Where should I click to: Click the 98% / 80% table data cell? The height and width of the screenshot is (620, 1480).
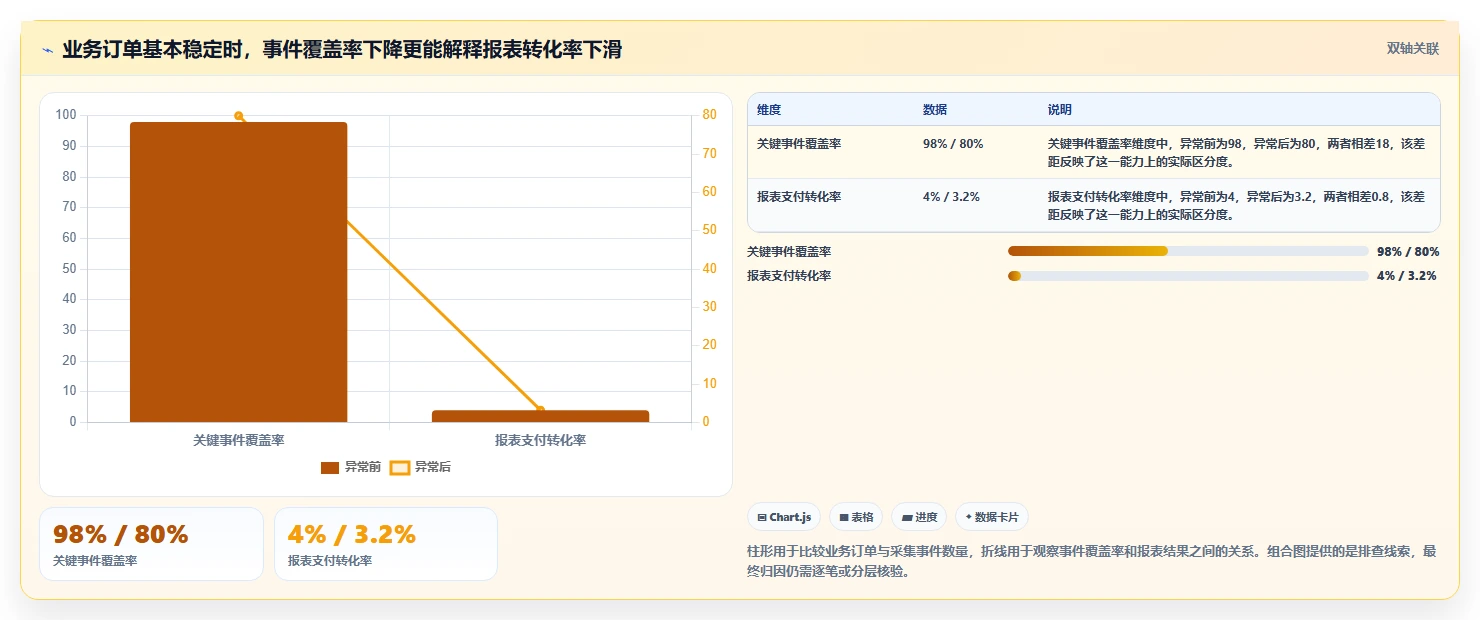[x=953, y=144]
